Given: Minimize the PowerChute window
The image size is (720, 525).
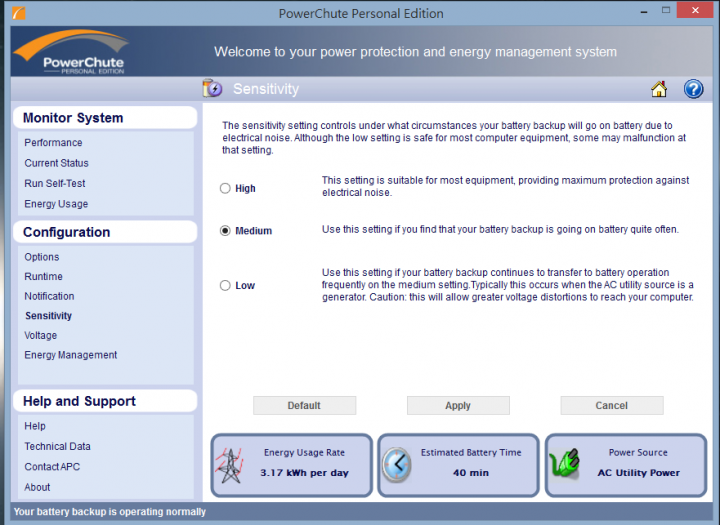Looking at the screenshot, I should click(644, 11).
